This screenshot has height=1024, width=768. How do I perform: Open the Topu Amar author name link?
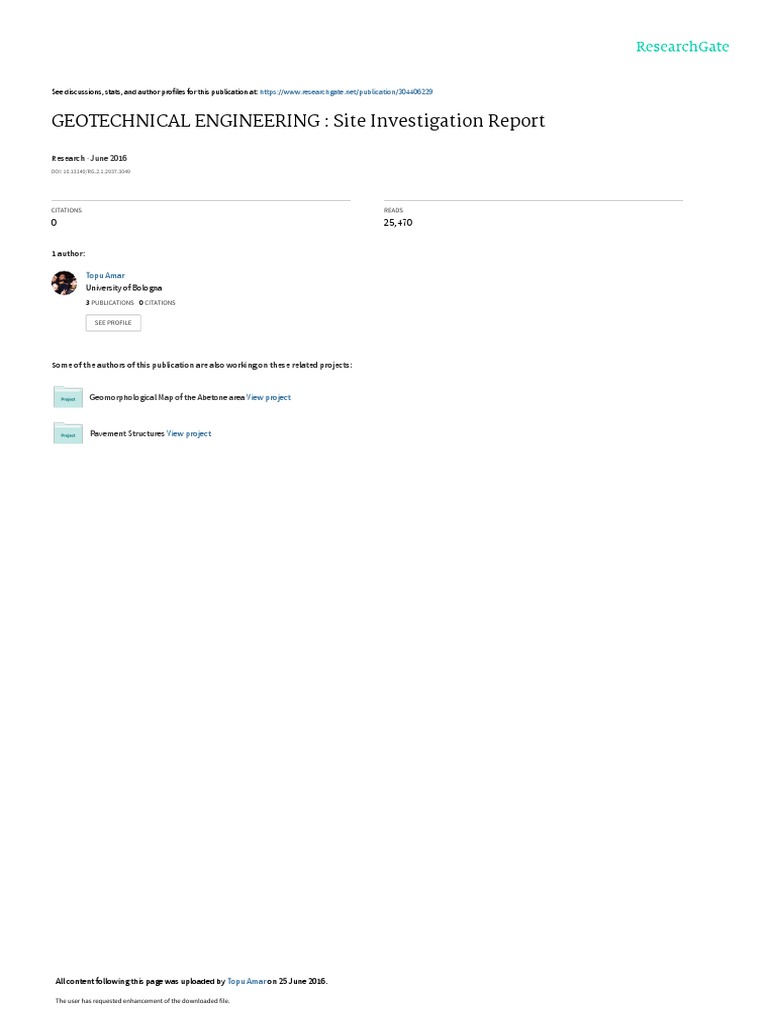[x=105, y=276]
